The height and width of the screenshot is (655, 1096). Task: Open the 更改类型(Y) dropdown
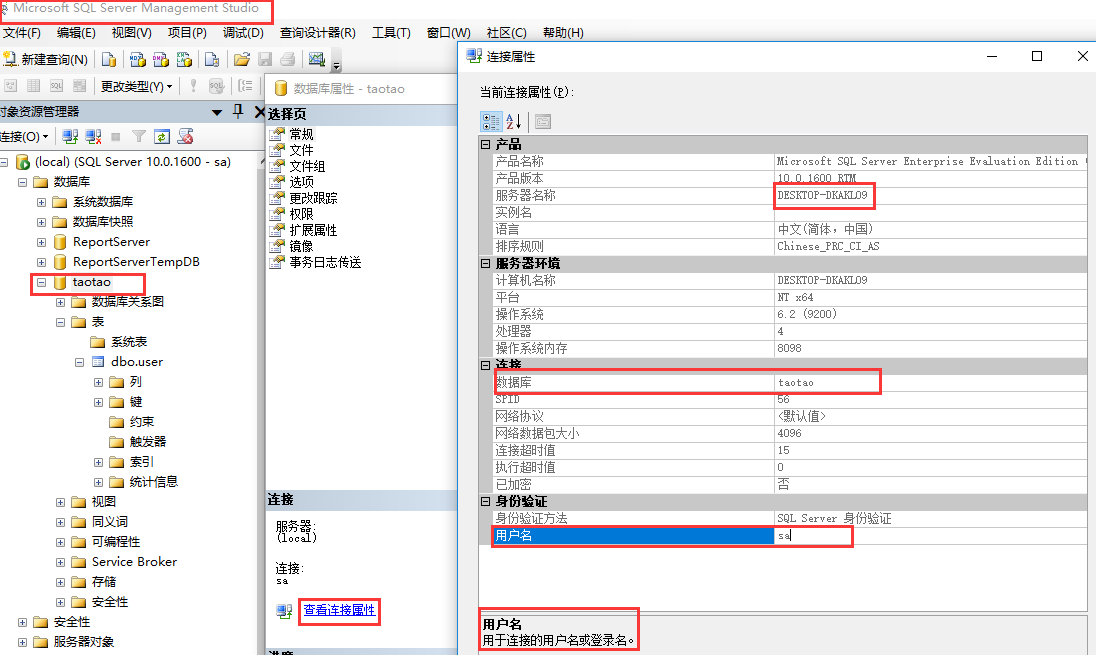[136, 86]
